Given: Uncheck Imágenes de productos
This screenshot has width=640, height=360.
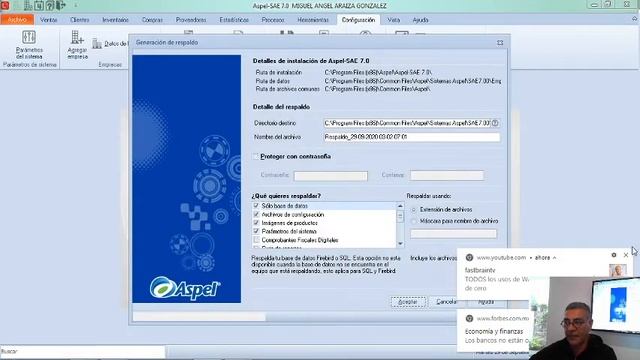Looking at the screenshot, I should 256,223.
